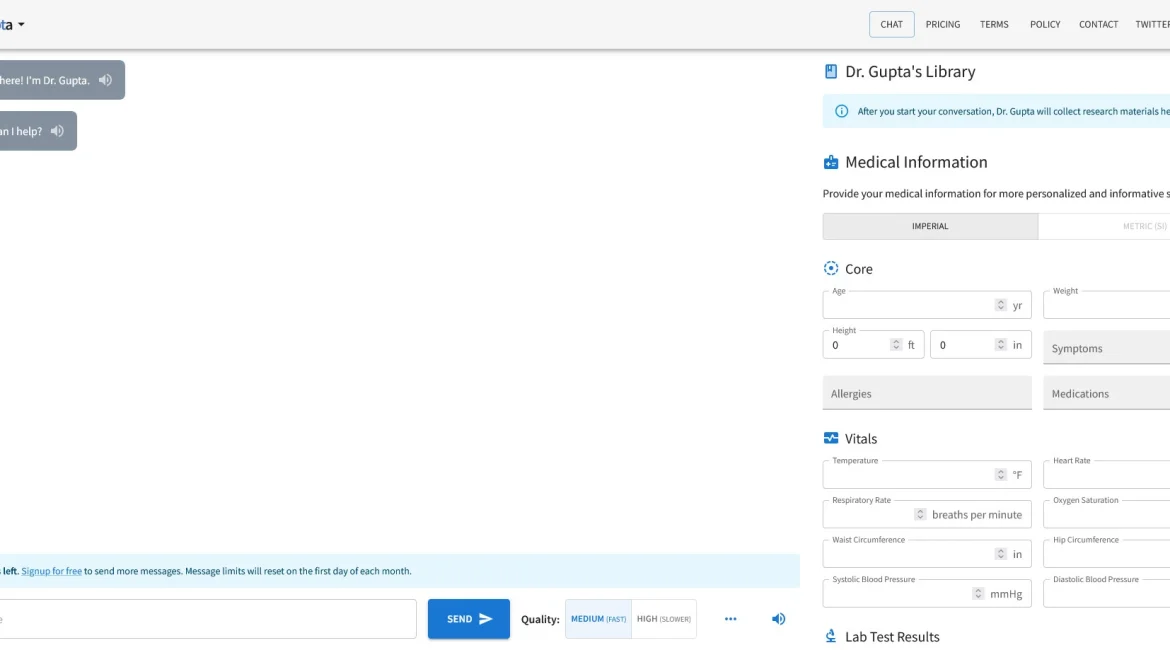Follow the Signup for free link
The image size is (1170, 650).
click(x=51, y=571)
